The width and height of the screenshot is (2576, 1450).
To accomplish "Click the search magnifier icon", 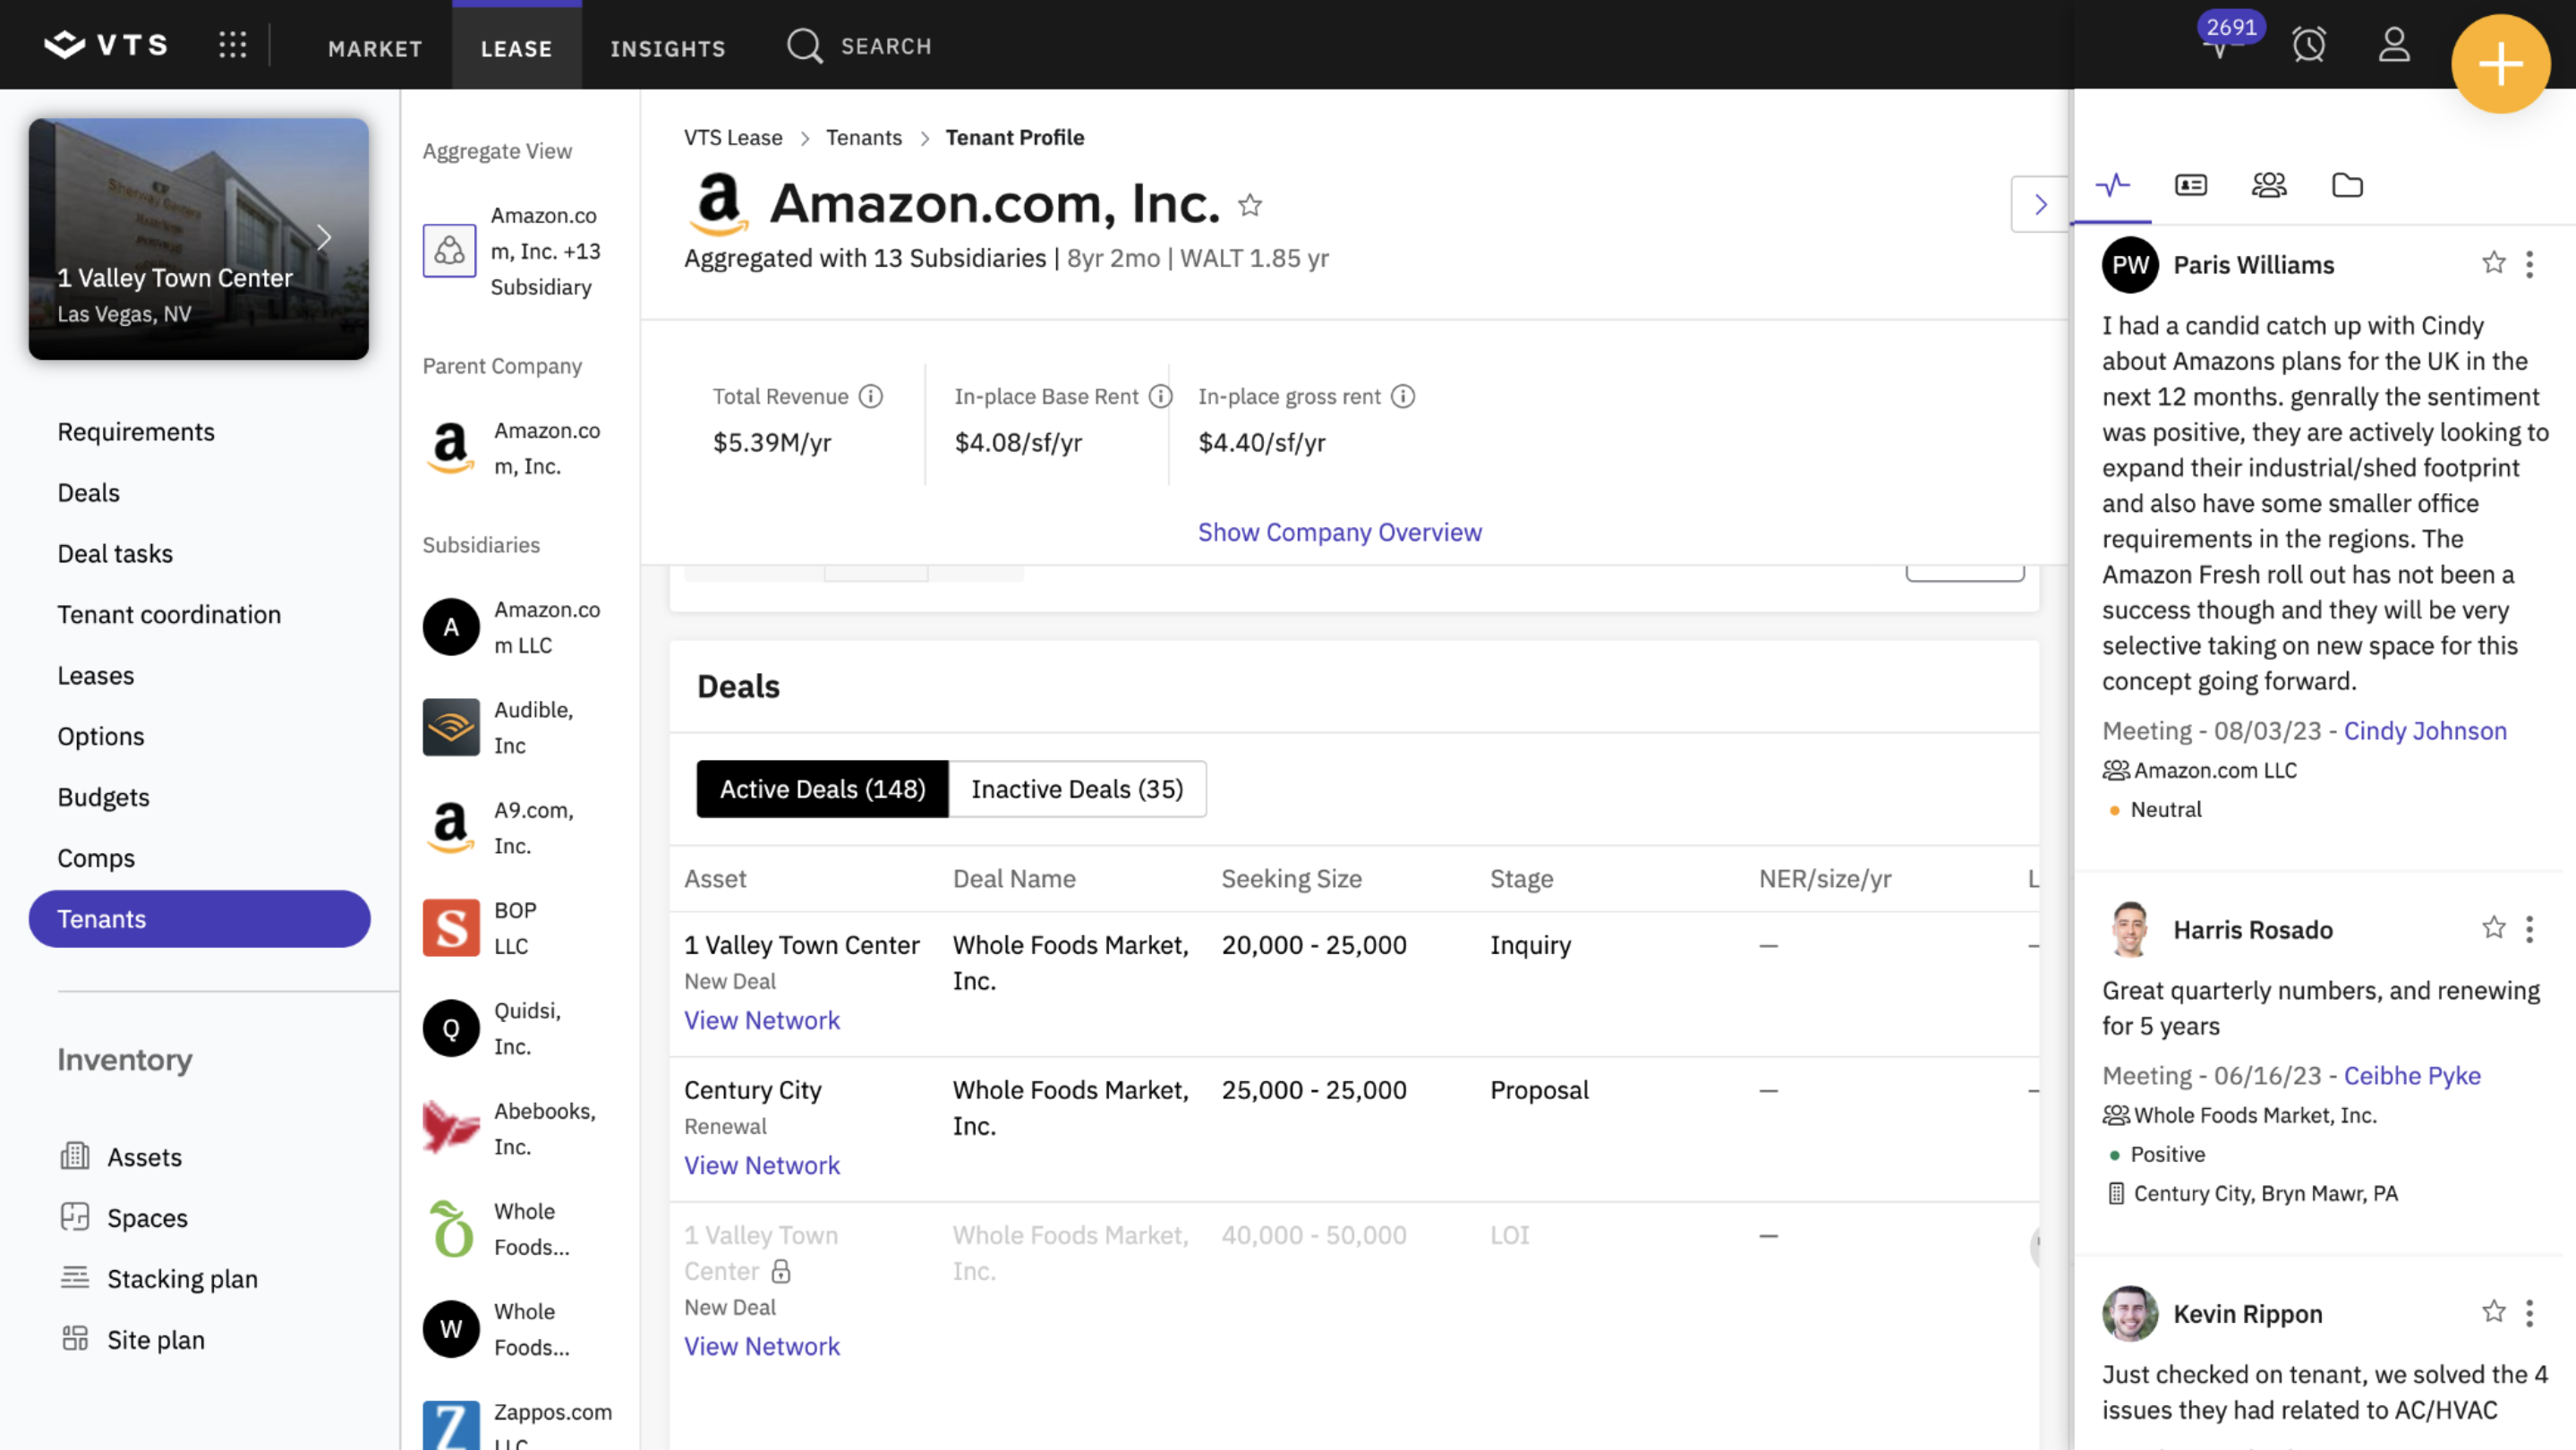I will pyautogui.click(x=804, y=46).
